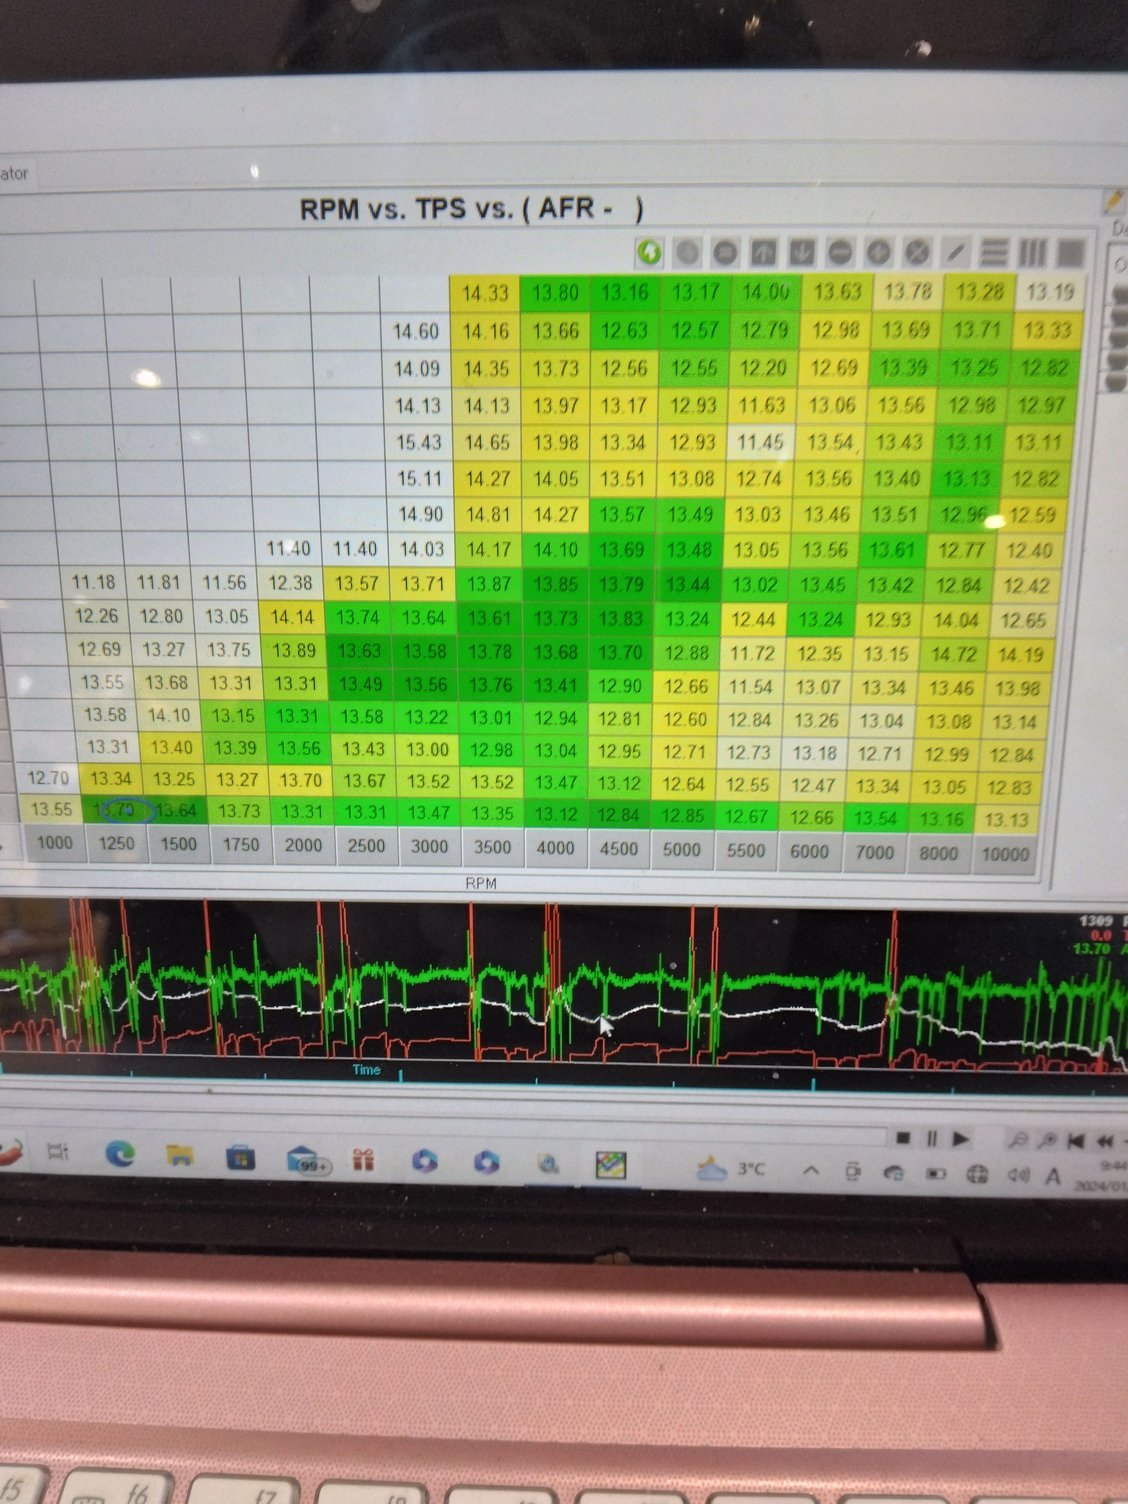
Task: Select the 13.70 cell circled at 1250 RPM
Action: (119, 810)
